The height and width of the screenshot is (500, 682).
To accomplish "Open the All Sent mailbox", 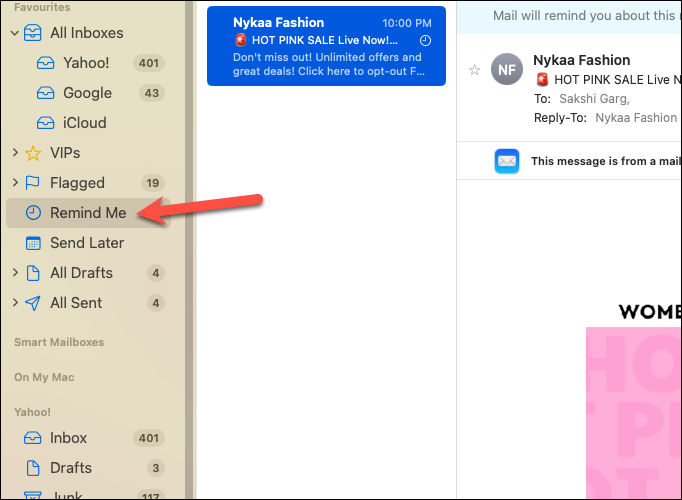I will click(x=76, y=303).
